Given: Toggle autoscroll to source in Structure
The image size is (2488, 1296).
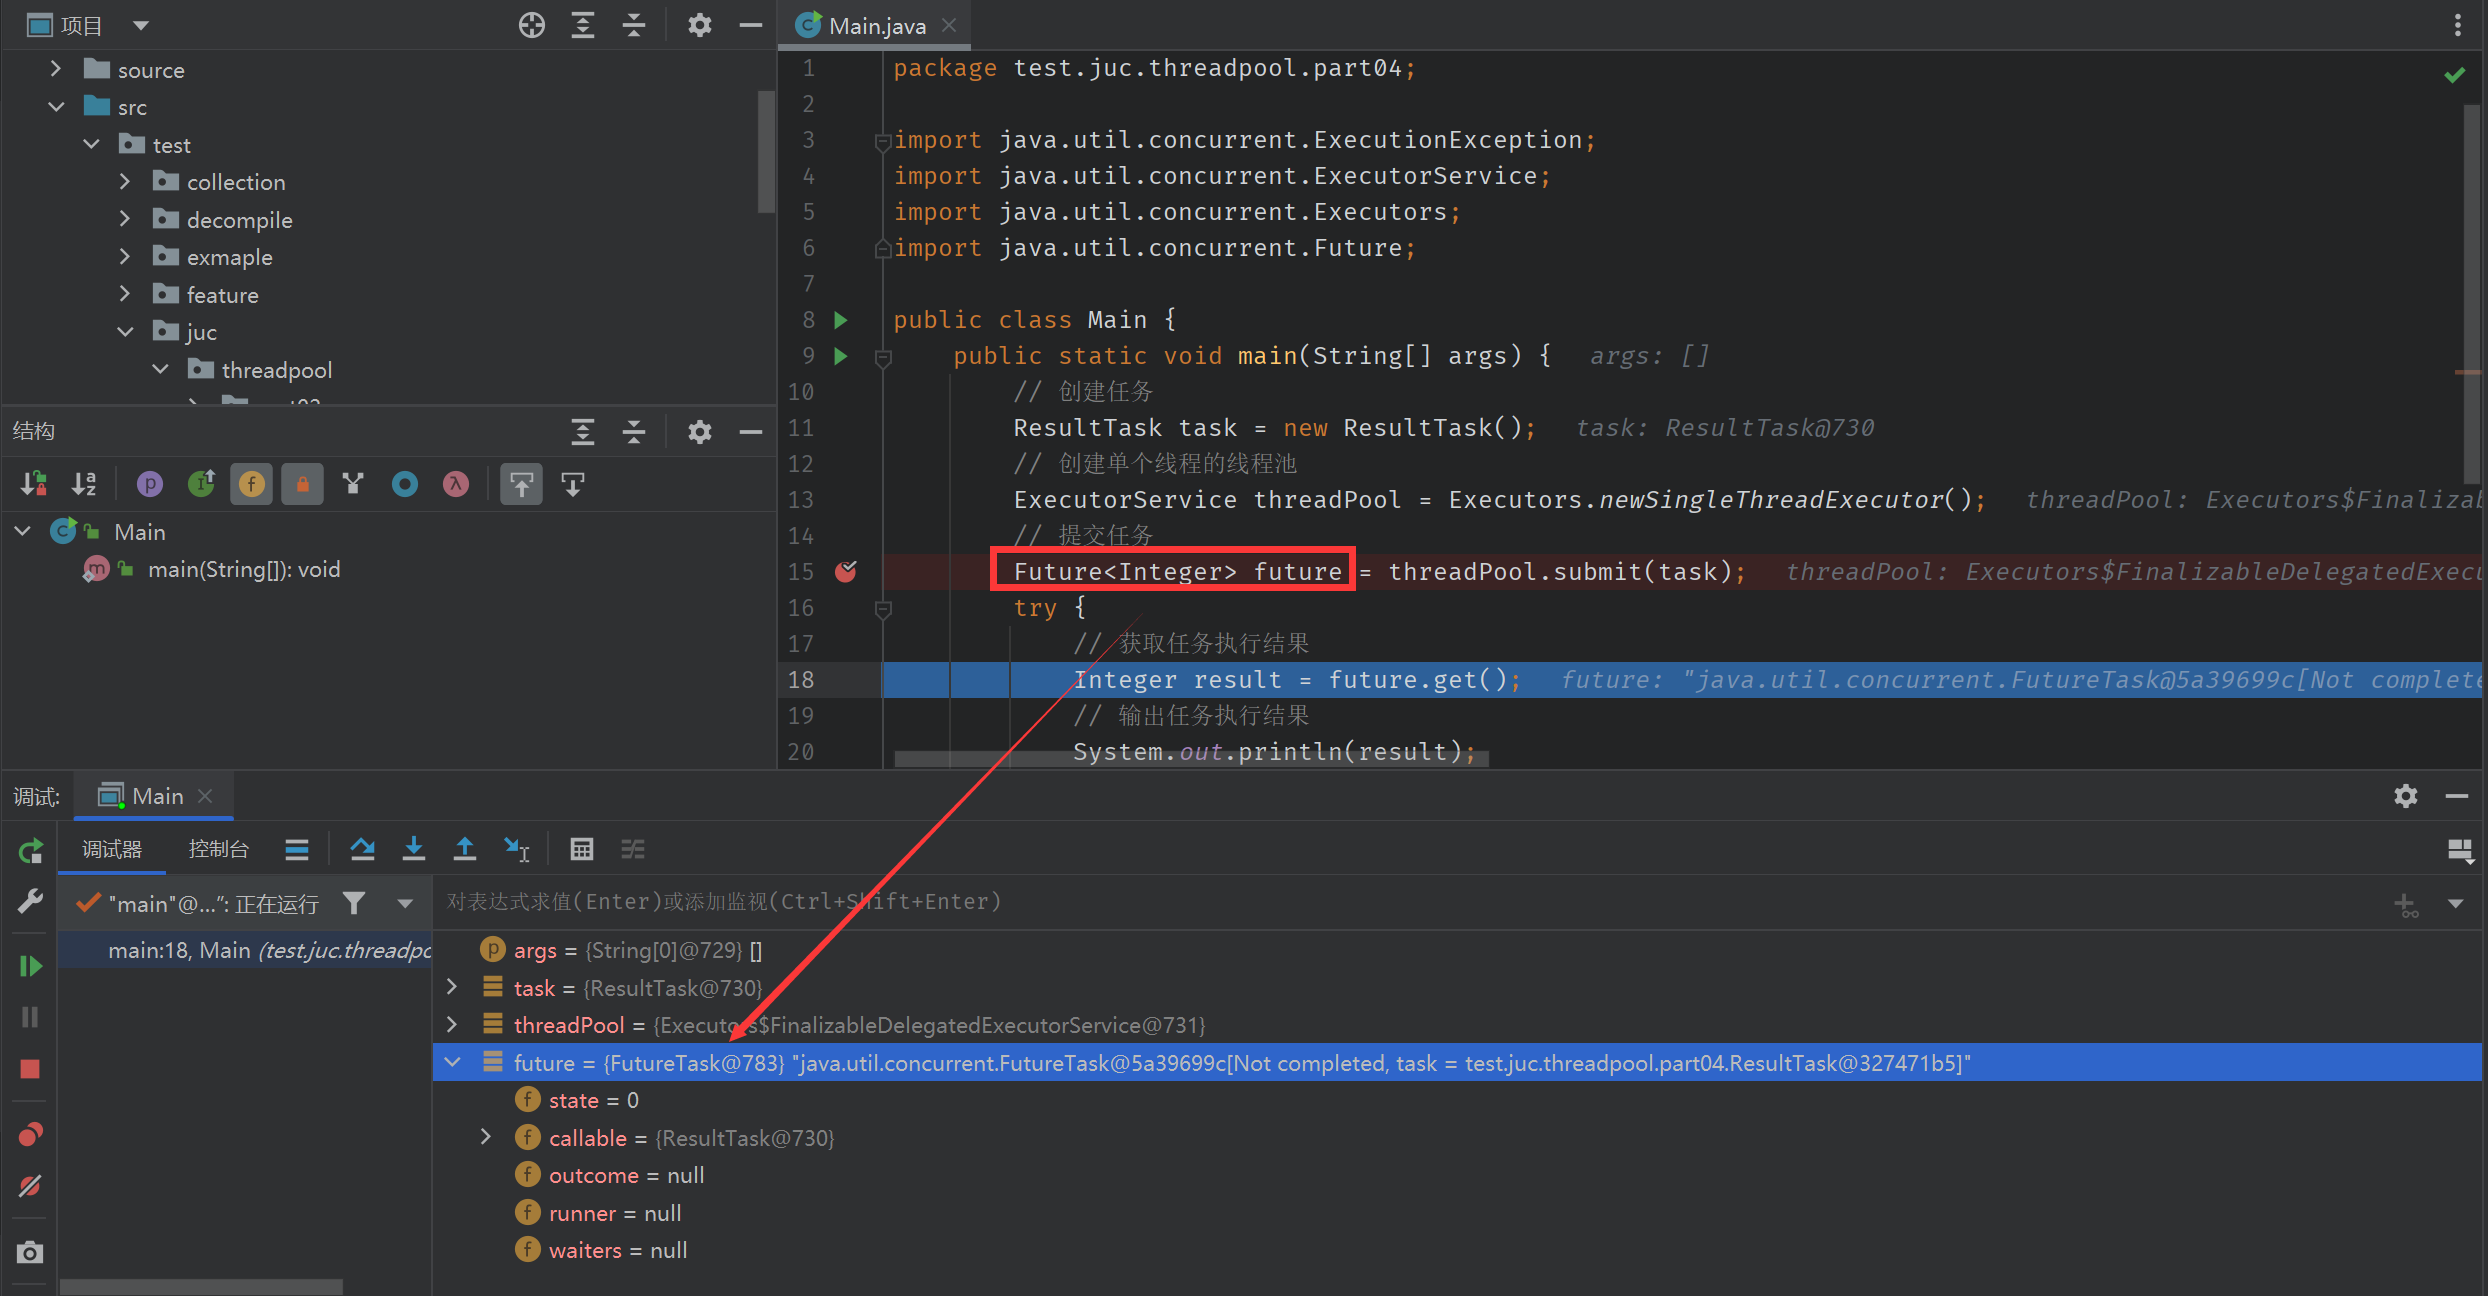Looking at the screenshot, I should point(521,484).
